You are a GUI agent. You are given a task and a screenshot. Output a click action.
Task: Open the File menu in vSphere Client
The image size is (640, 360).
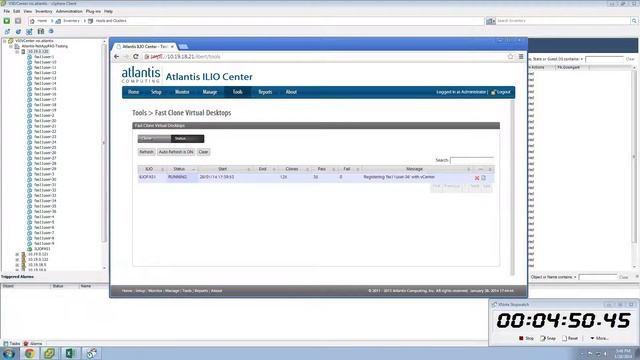(x=7, y=11)
